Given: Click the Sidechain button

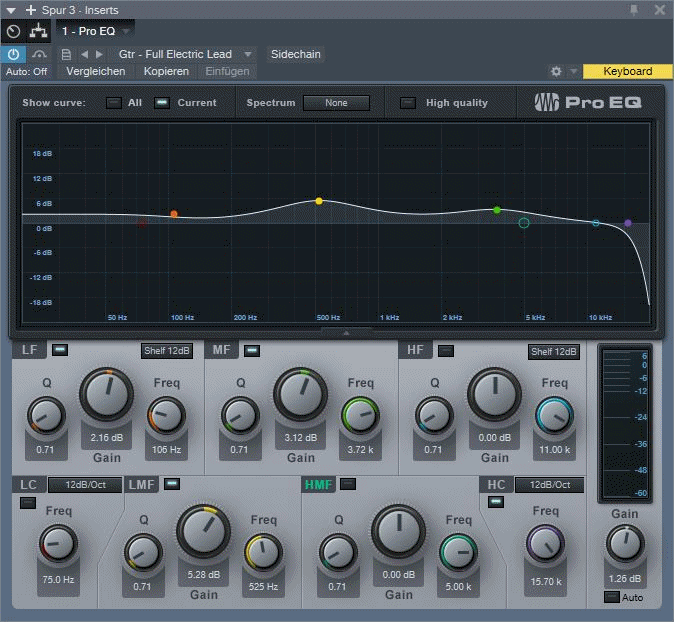Looking at the screenshot, I should click(x=296, y=55).
